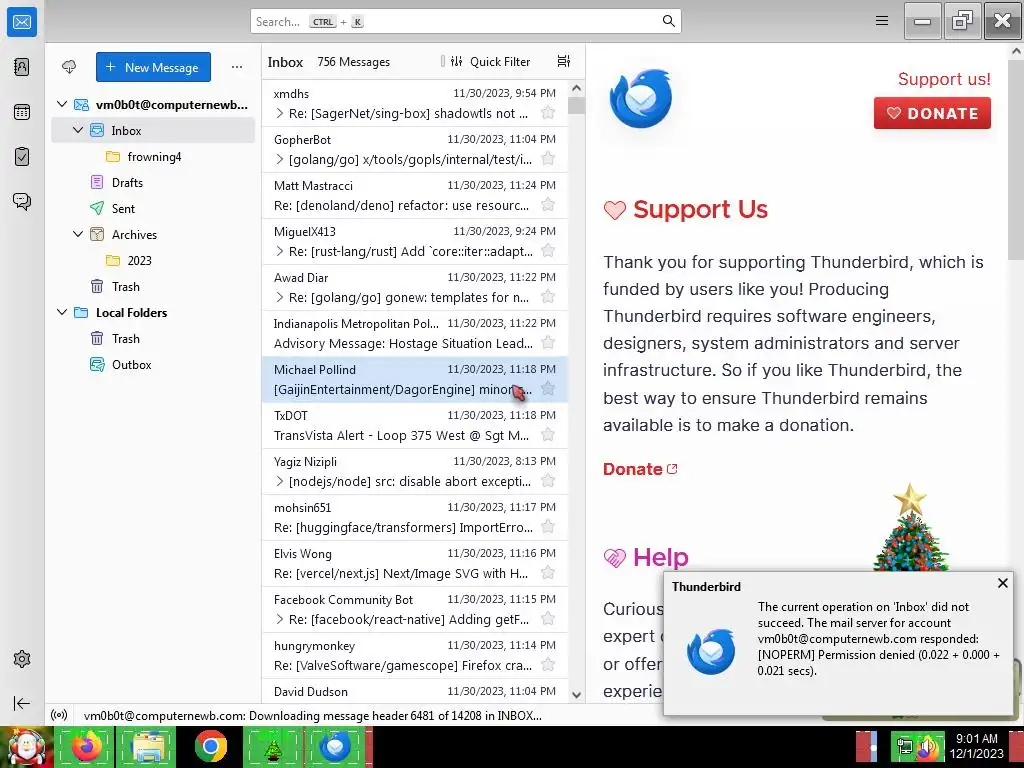This screenshot has height=768, width=1024.
Task: Open the Mail space icon
Action: (22, 22)
